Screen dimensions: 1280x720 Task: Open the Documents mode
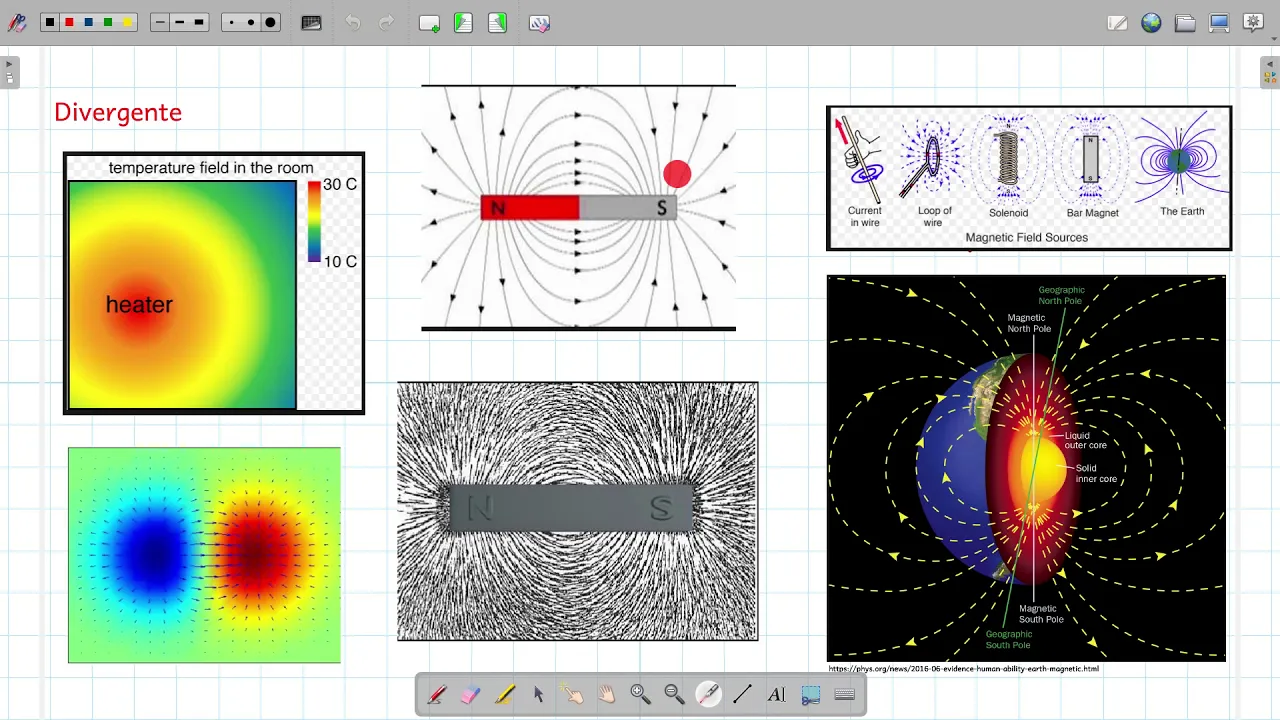1185,23
